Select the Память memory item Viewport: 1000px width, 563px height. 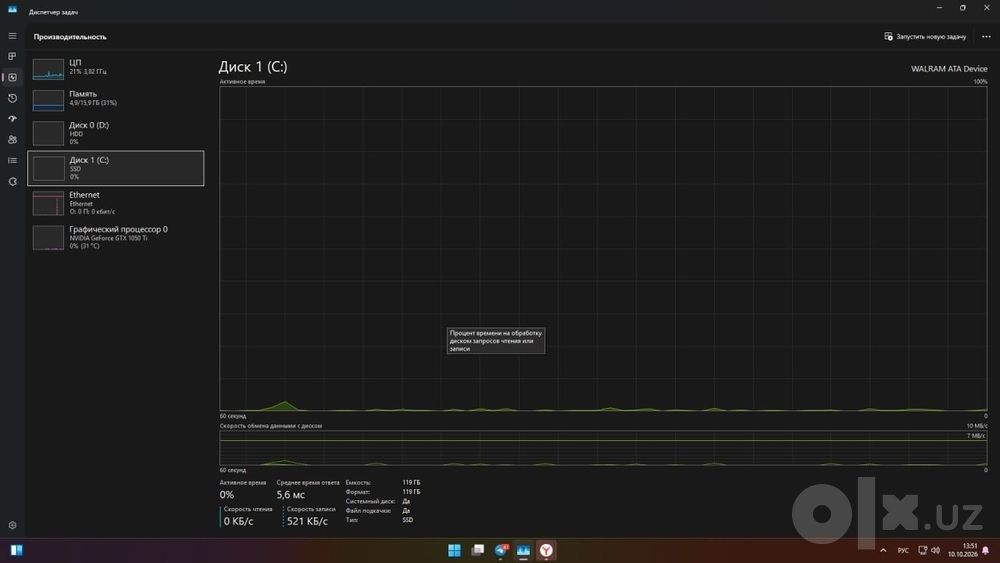[115, 99]
